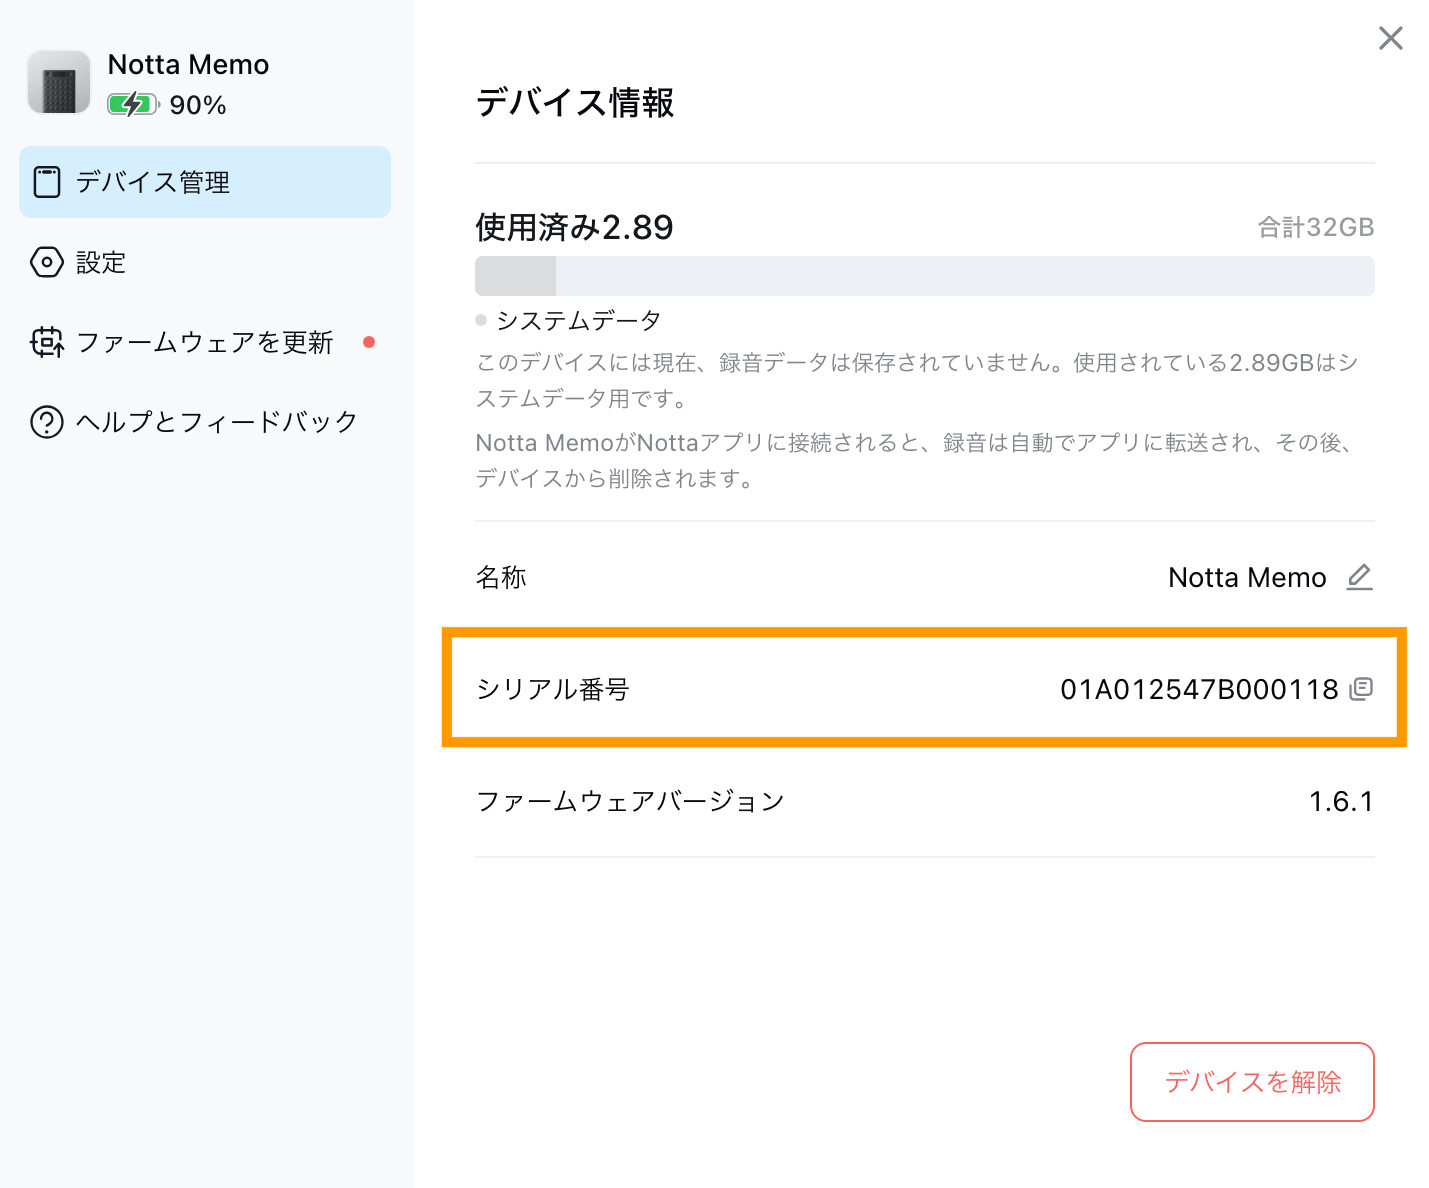Click the help question mark icon

coord(47,422)
